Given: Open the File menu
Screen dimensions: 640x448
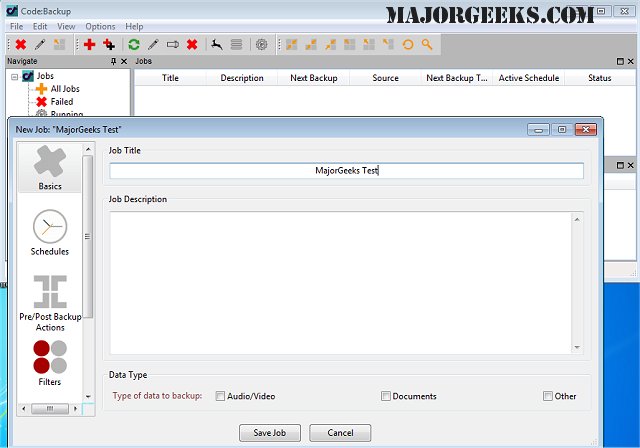Looking at the screenshot, I should coord(16,27).
